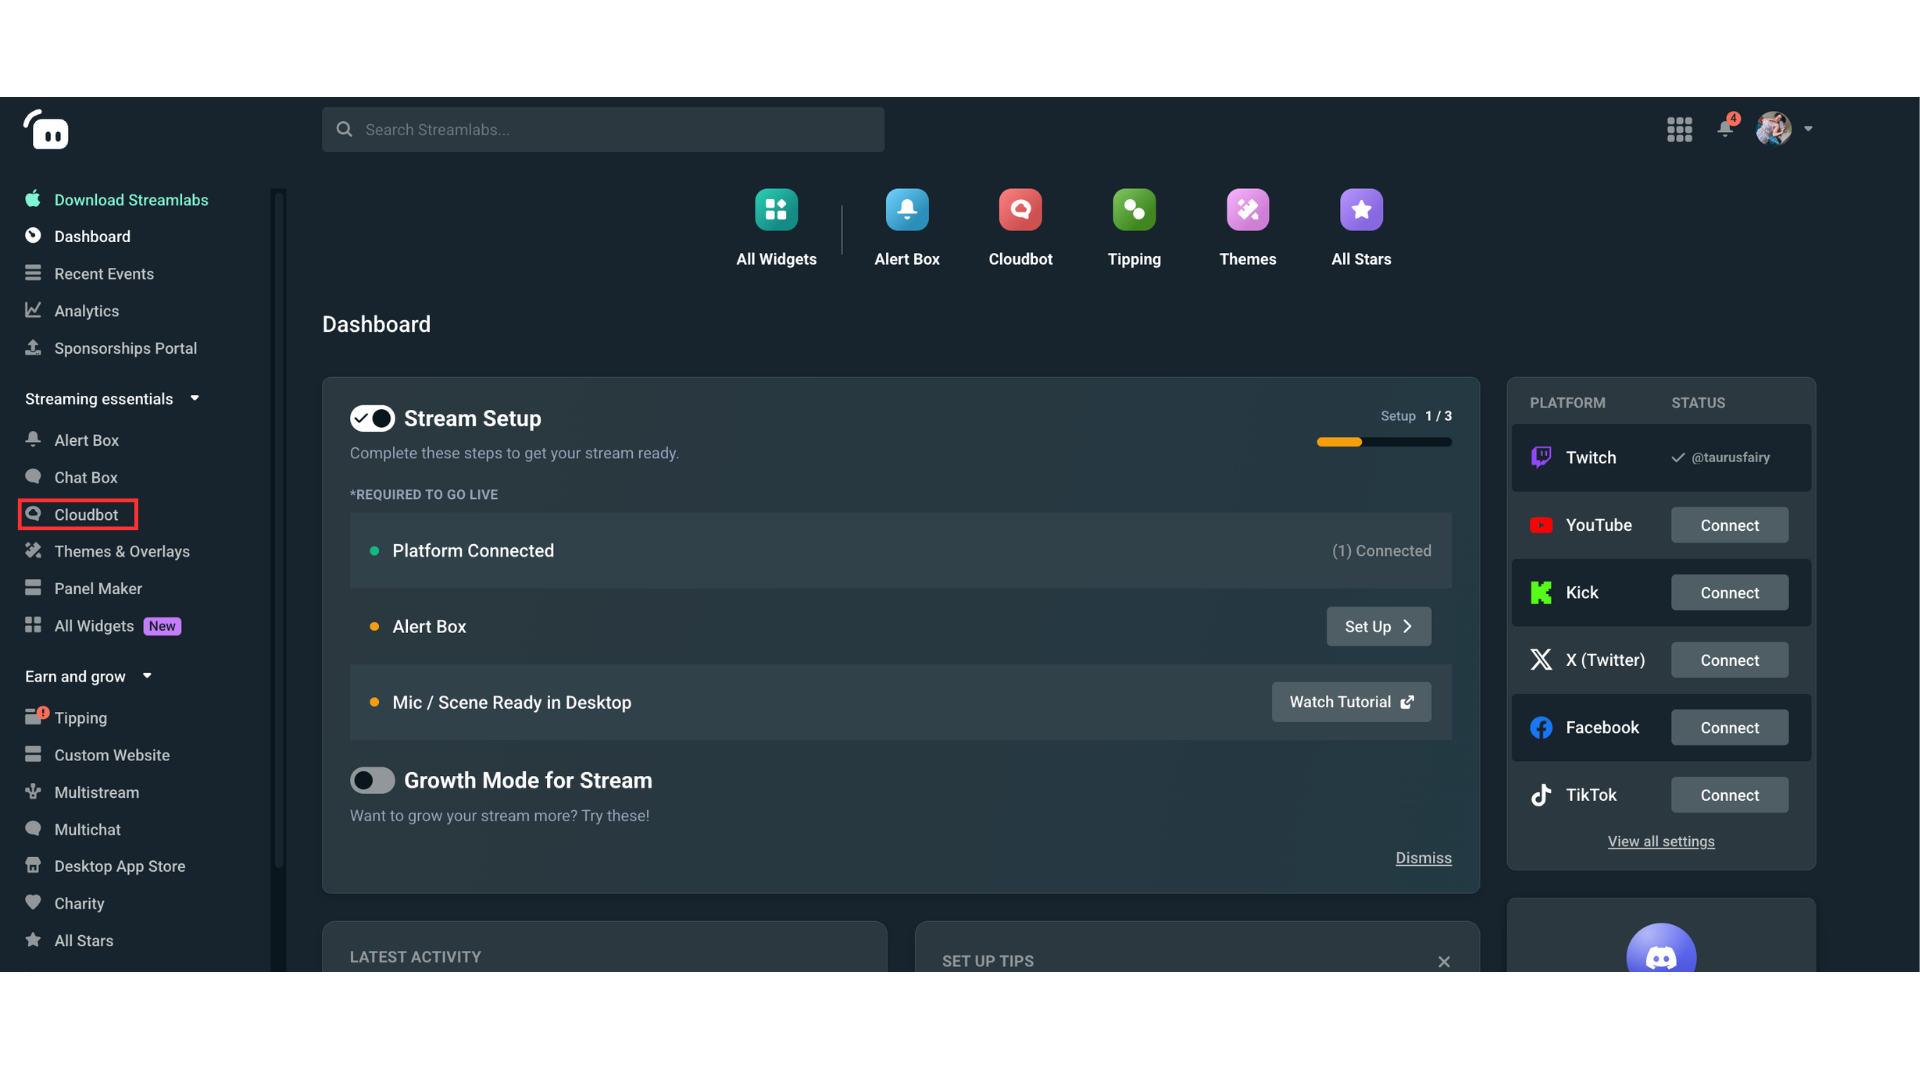Focus the Search Streamlabs field
The width and height of the screenshot is (1920, 1080).
[603, 130]
